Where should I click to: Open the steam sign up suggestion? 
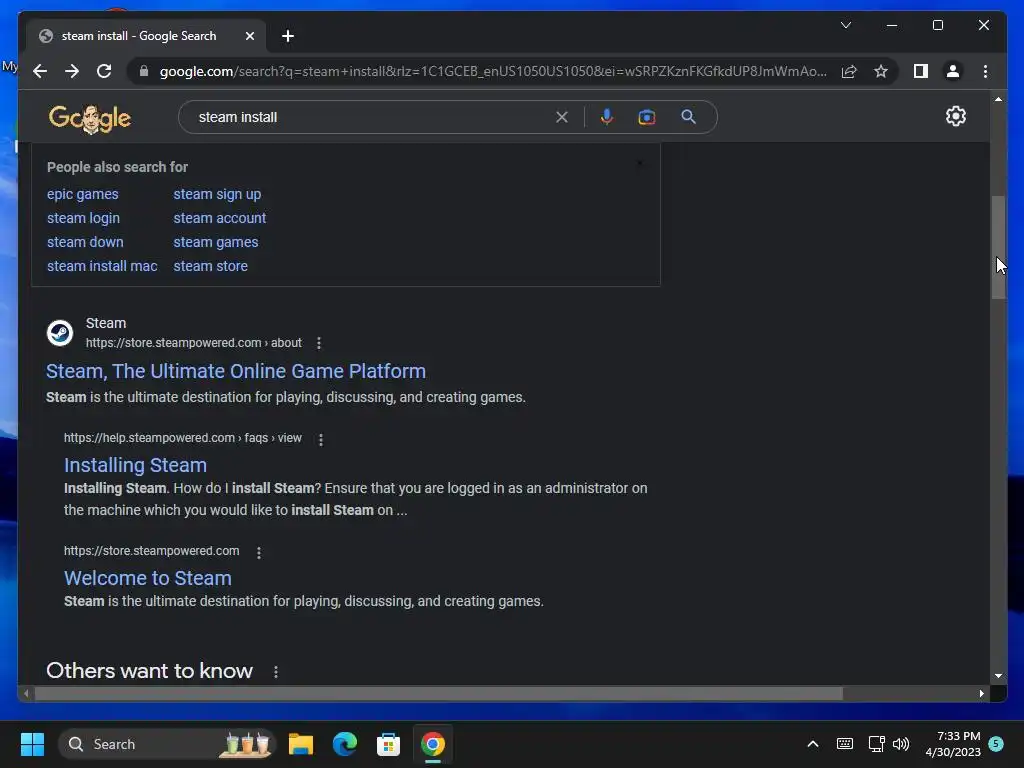(x=217, y=194)
